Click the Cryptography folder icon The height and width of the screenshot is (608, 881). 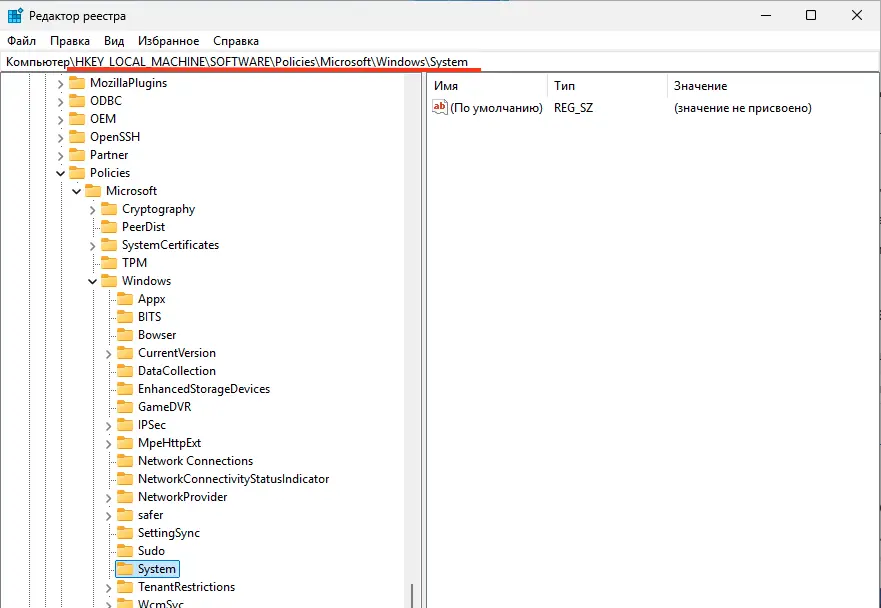coord(108,208)
